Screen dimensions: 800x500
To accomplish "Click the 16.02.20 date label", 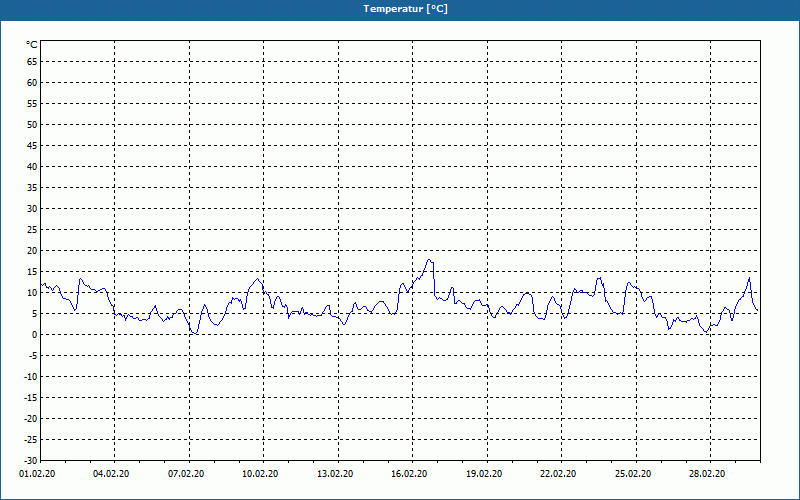I will click(x=410, y=474).
